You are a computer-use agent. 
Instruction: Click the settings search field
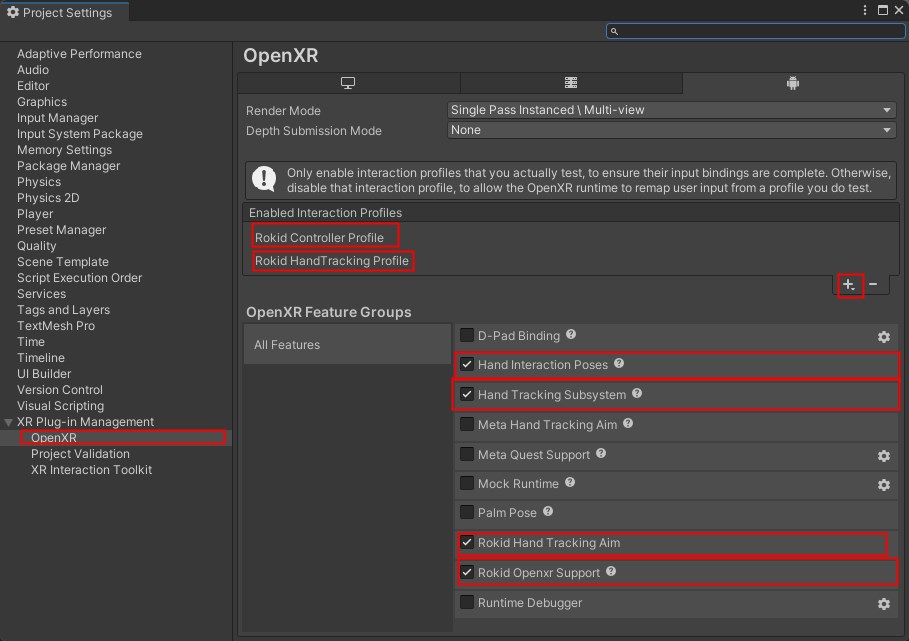point(755,31)
